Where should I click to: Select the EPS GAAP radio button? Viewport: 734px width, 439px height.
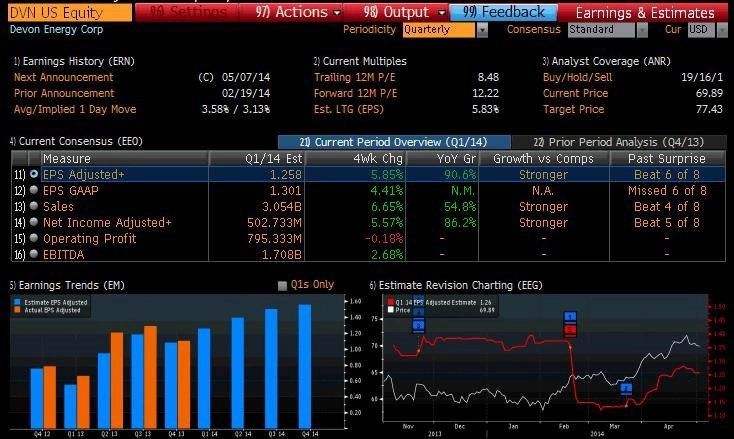point(34,190)
